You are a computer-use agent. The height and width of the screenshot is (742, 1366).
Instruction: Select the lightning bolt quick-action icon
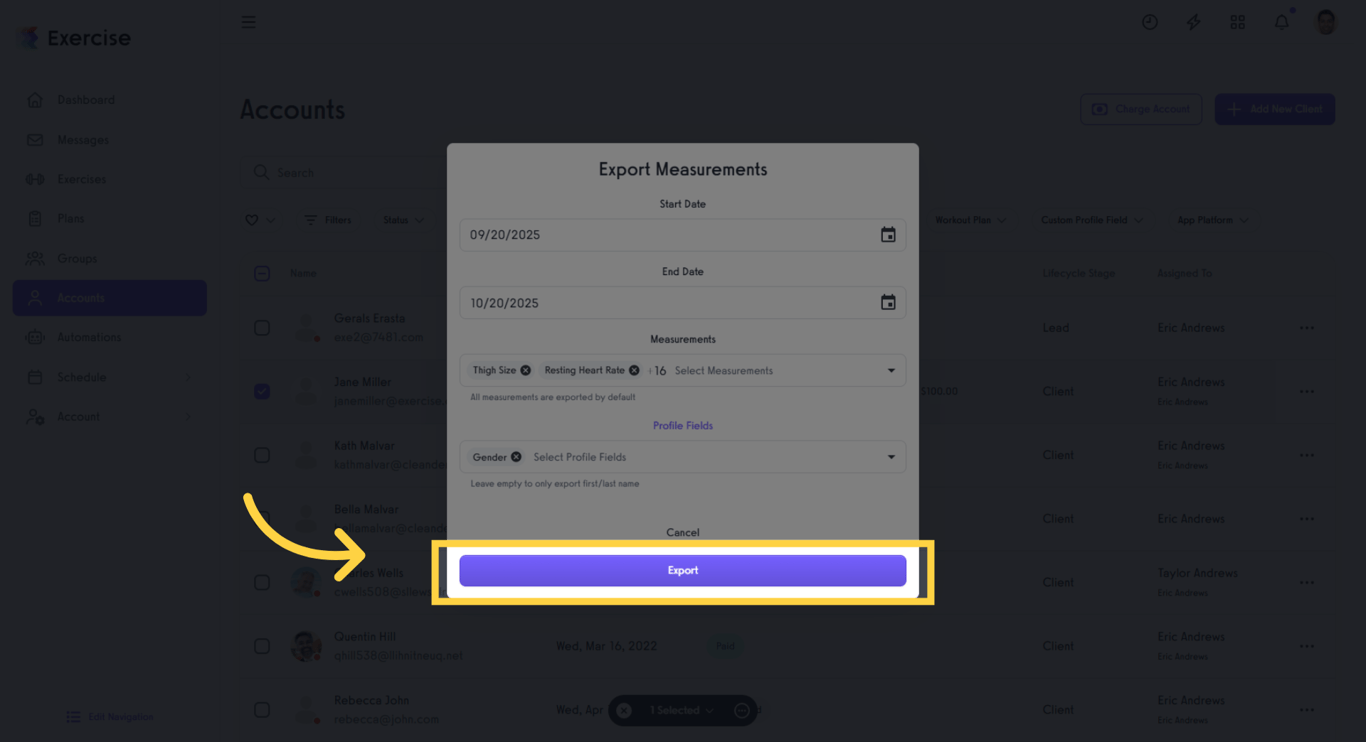[1193, 21]
